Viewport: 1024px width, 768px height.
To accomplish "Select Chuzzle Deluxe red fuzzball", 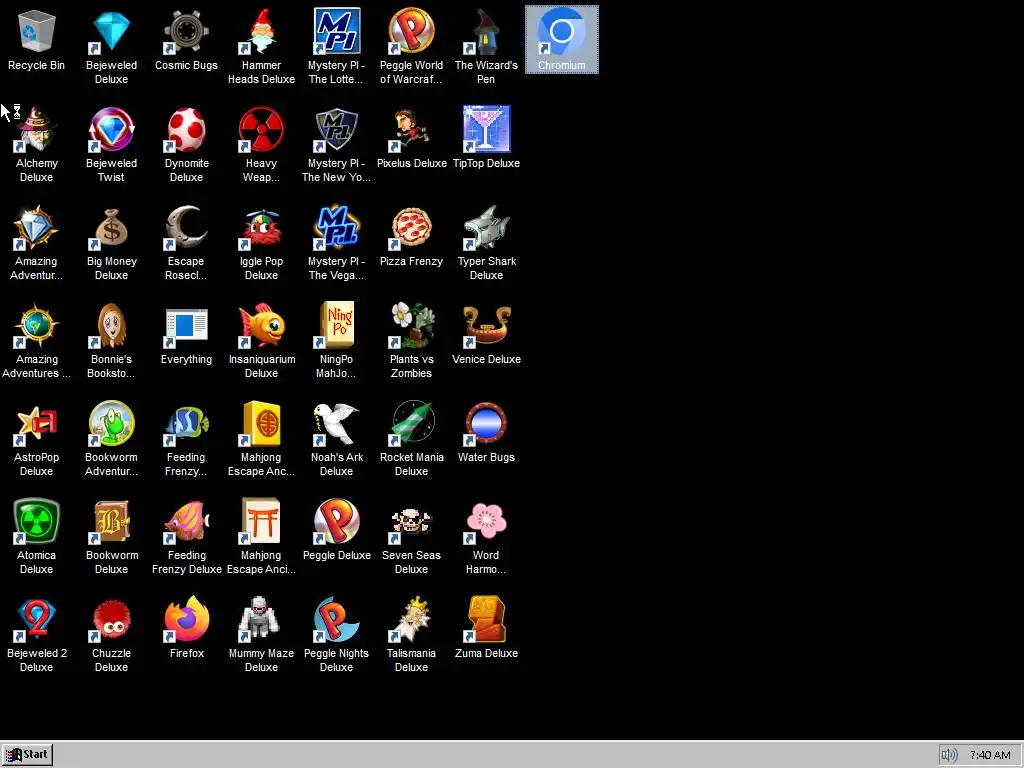I will point(112,619).
